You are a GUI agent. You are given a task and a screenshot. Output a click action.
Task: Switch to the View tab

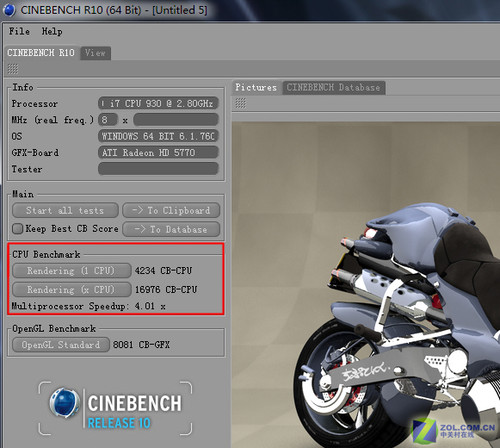(x=95, y=53)
